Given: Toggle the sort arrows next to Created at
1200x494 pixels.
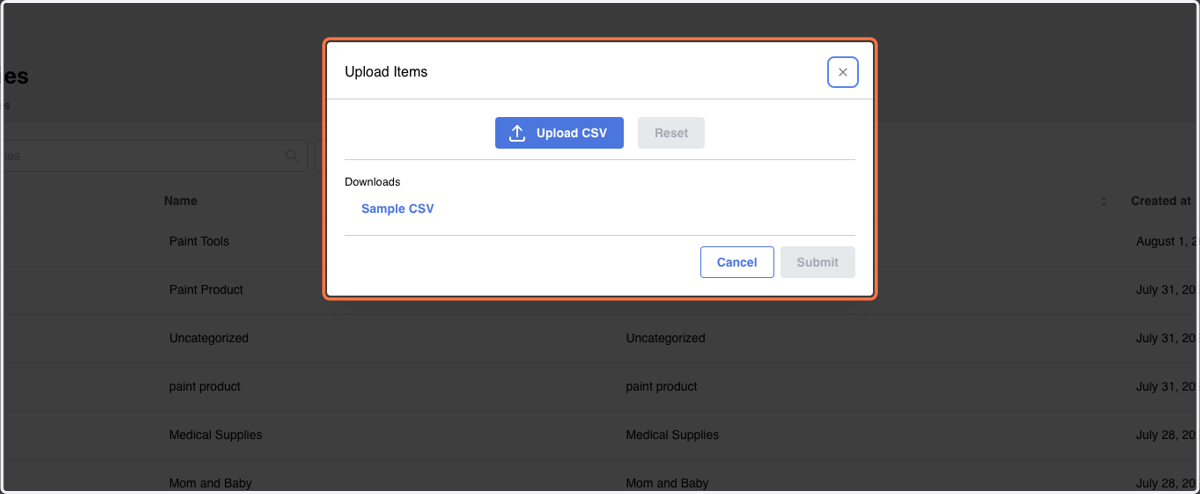Looking at the screenshot, I should coord(1104,201).
